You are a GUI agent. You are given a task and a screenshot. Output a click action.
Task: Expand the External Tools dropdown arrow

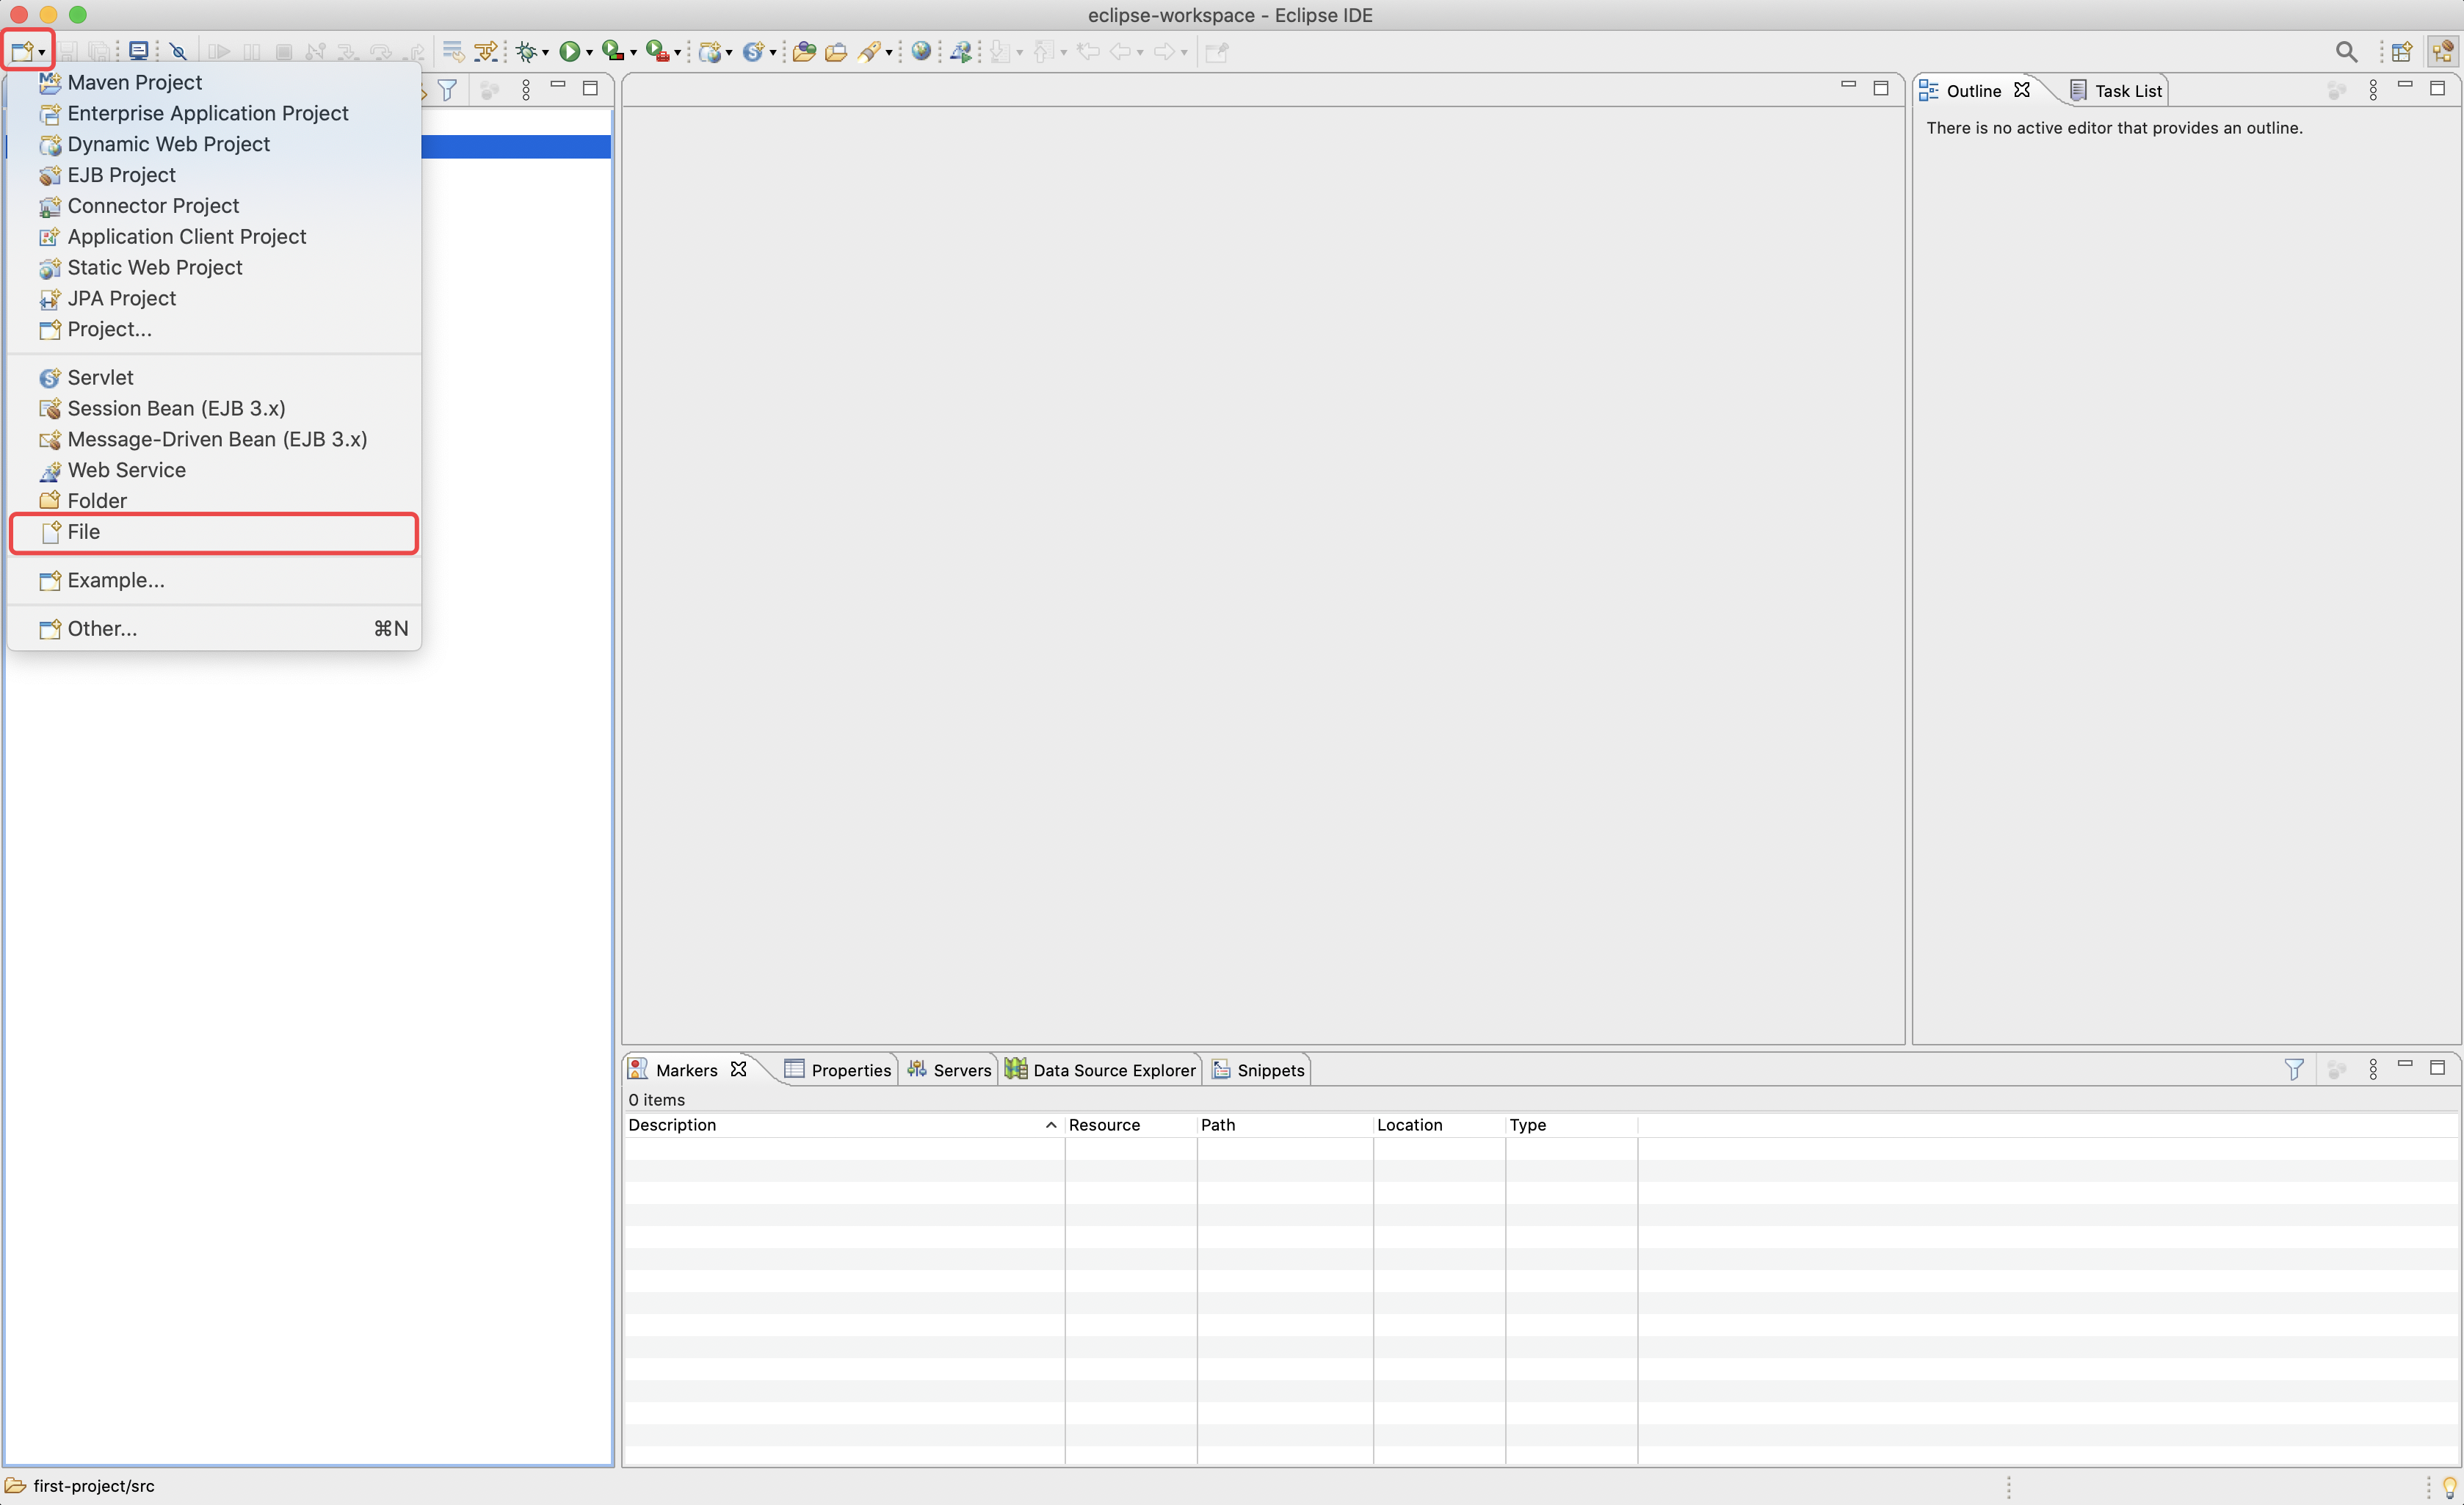point(677,52)
